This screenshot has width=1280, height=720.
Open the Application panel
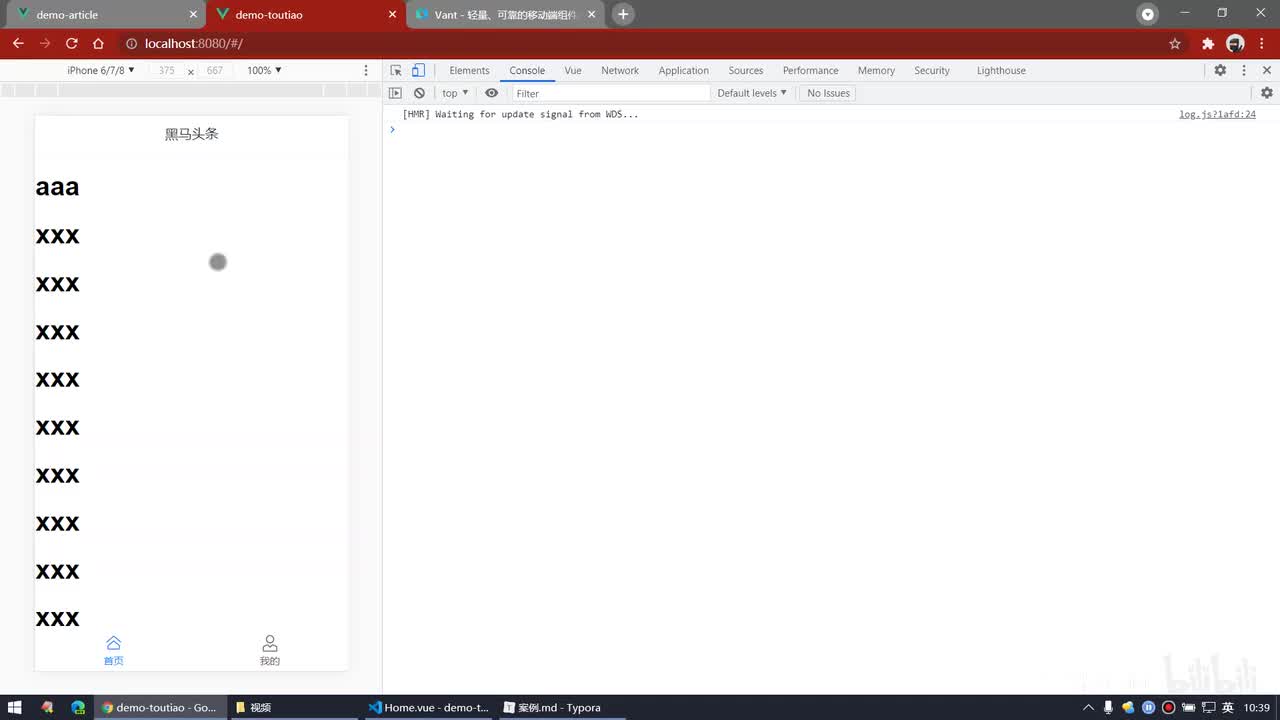point(684,70)
